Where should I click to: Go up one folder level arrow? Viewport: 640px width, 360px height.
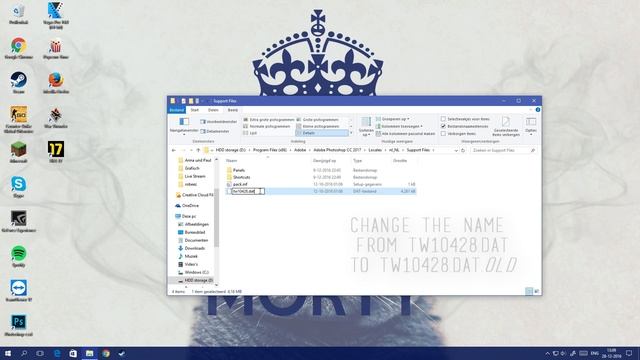click(x=198, y=150)
